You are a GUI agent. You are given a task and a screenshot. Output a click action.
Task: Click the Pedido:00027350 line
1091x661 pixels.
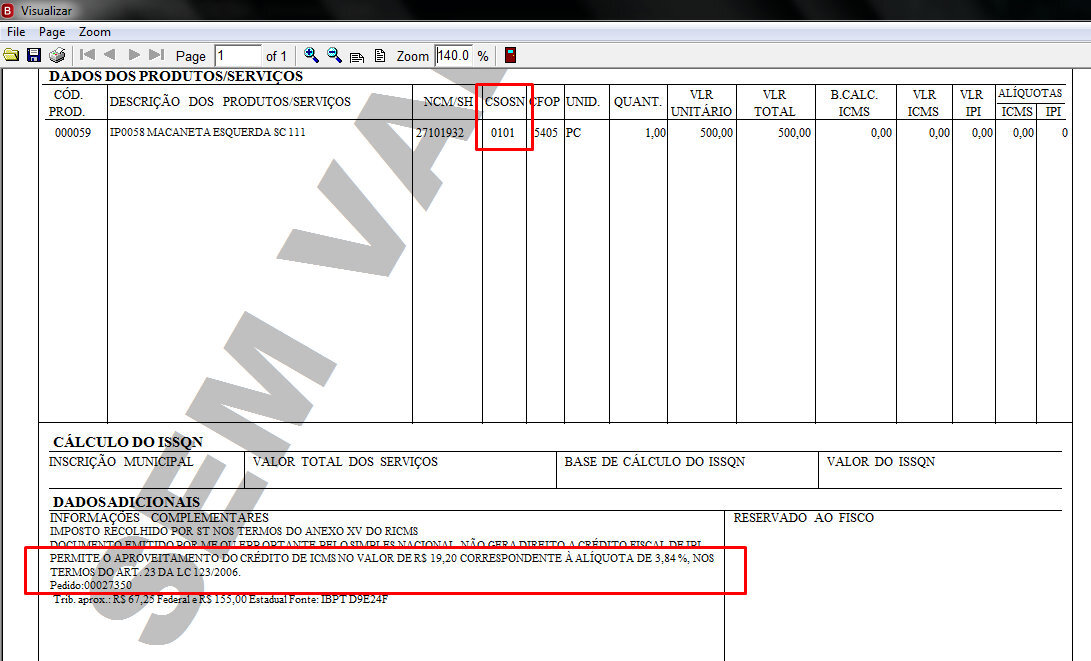tap(90, 586)
